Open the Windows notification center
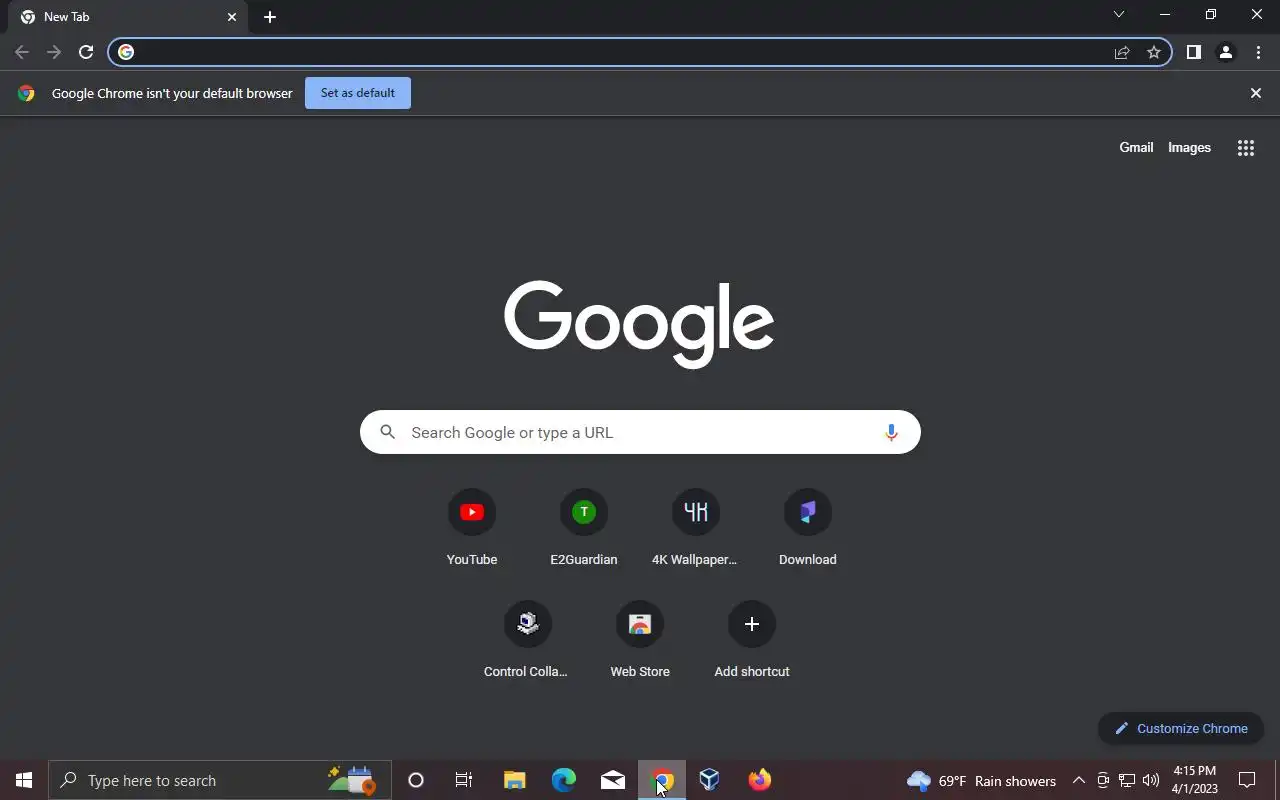The image size is (1280, 800). click(1247, 780)
